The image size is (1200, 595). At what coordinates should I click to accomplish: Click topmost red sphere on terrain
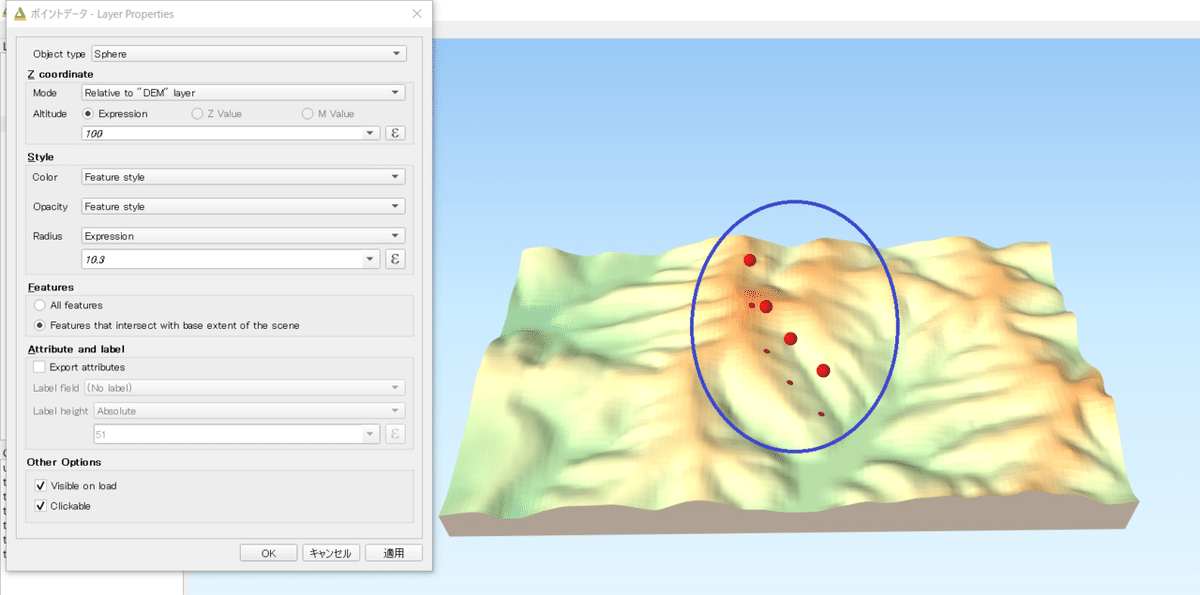click(749, 260)
